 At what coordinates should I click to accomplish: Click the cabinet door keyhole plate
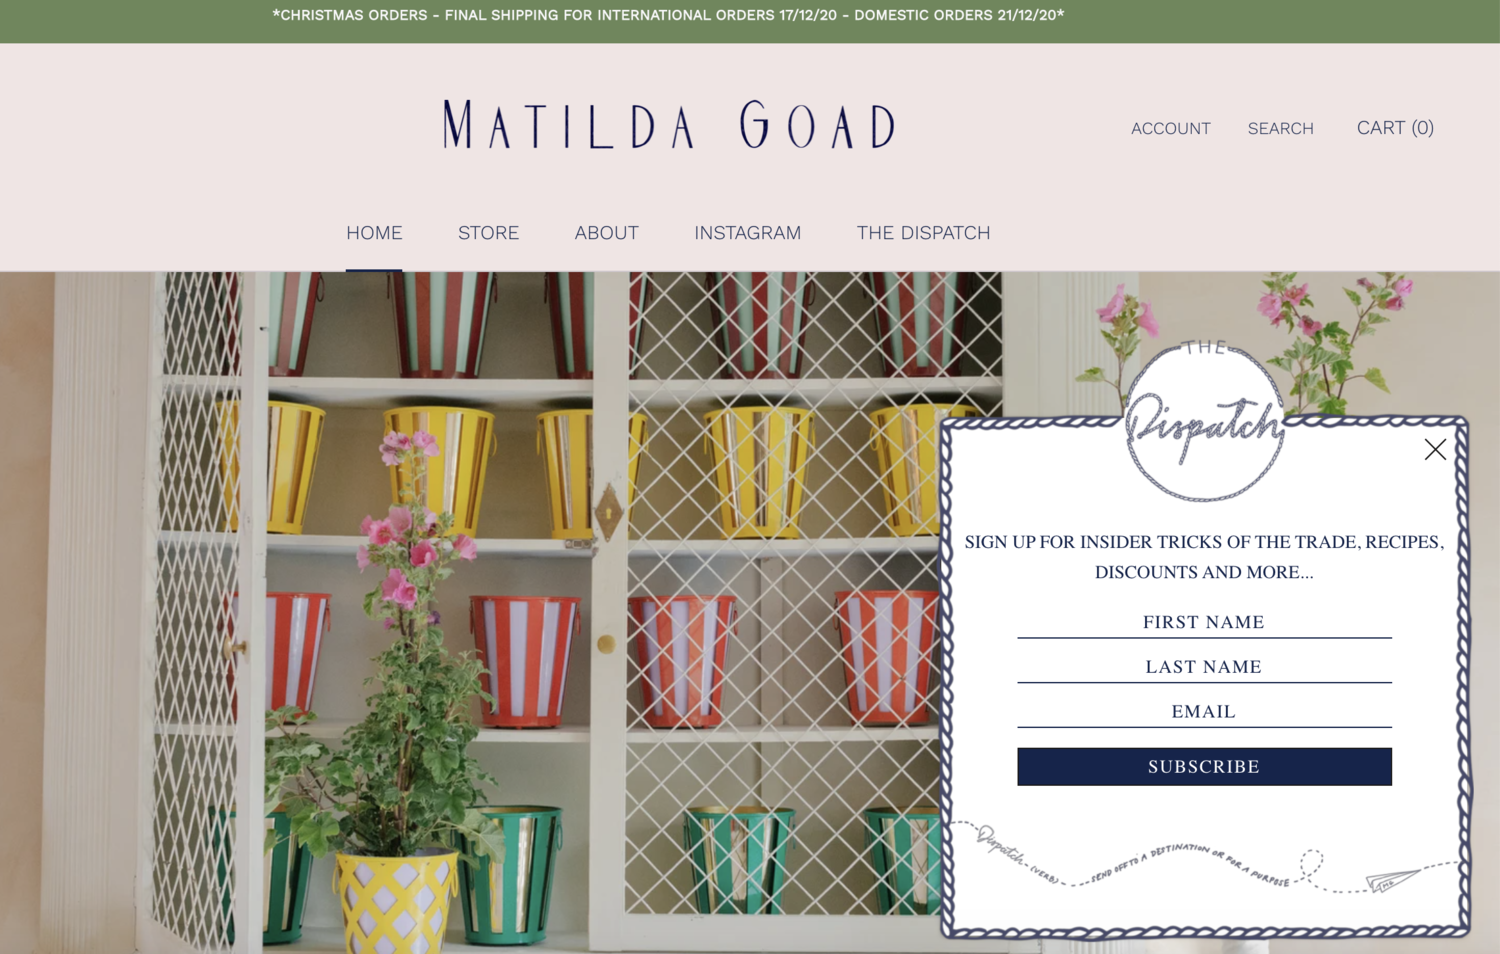click(x=608, y=511)
